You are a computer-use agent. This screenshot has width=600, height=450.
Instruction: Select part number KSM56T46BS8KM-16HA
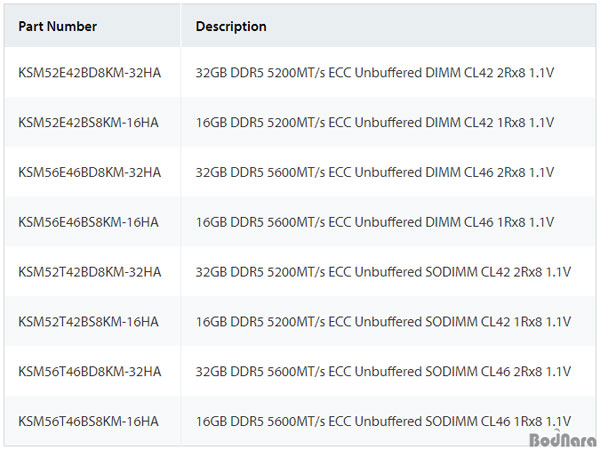88,421
